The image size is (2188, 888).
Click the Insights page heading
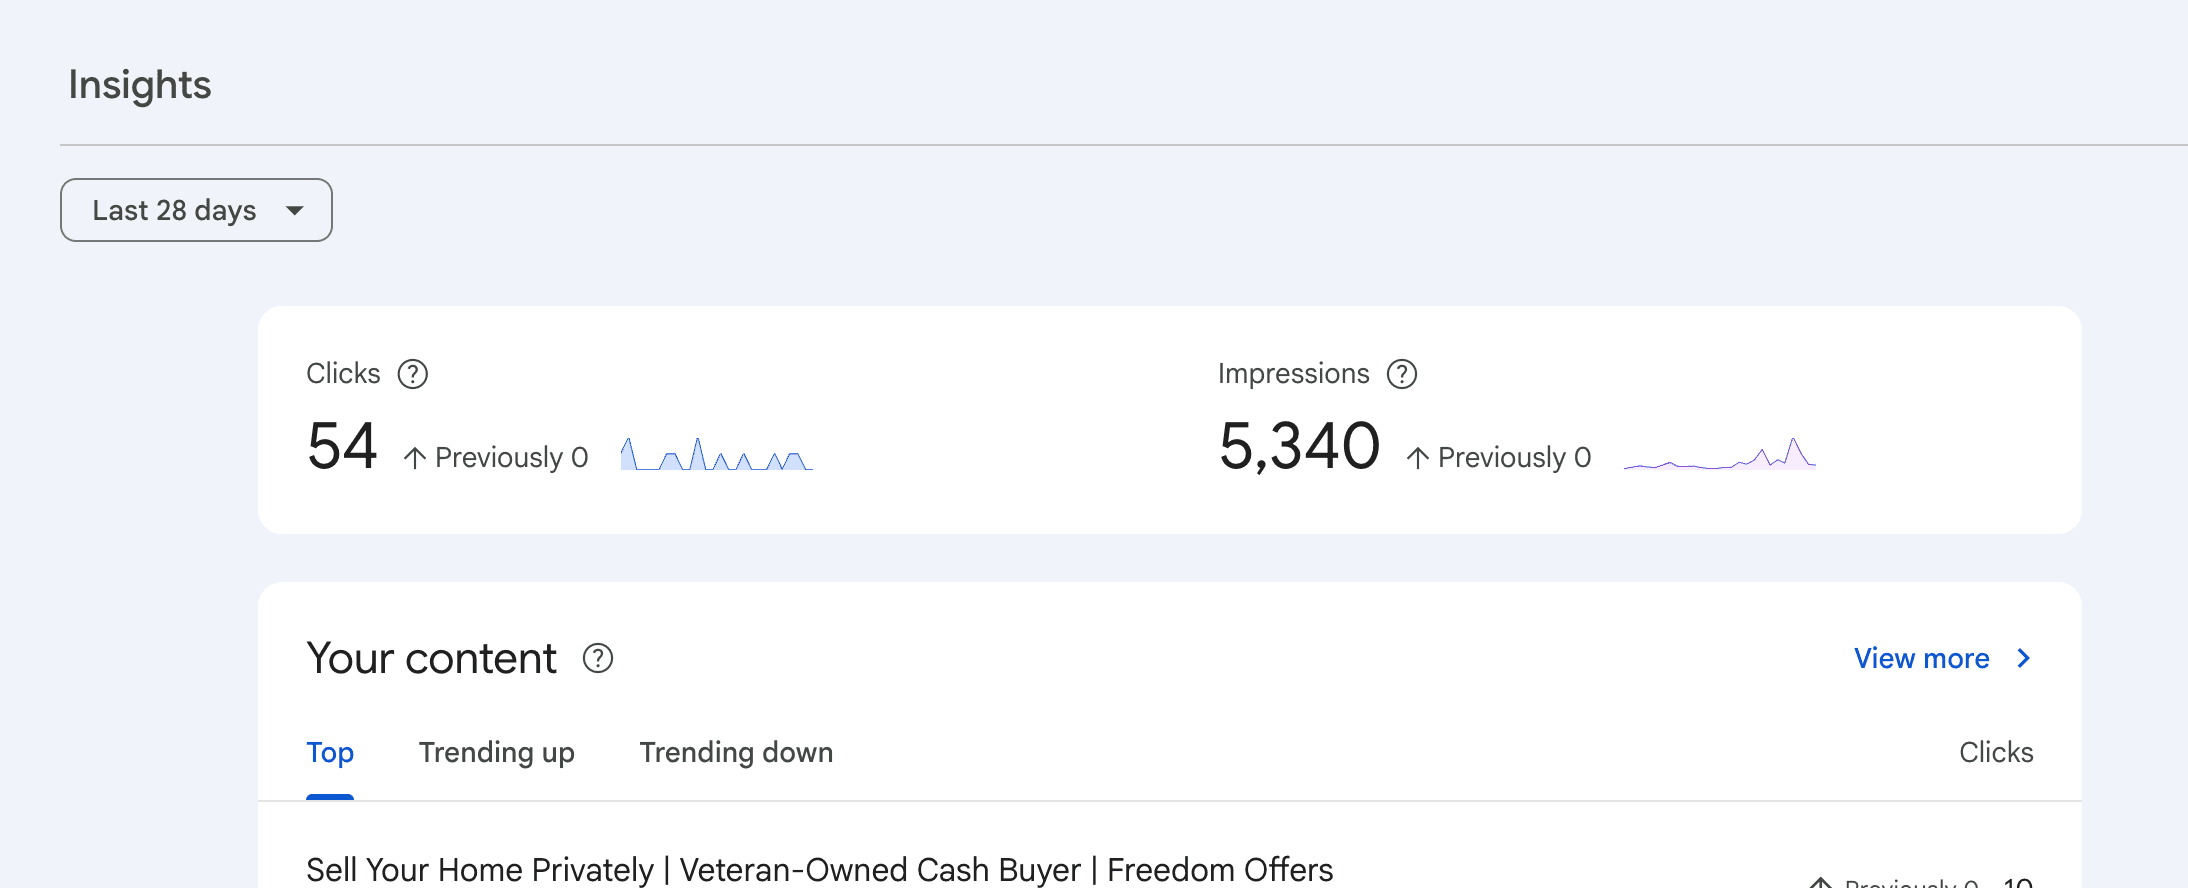140,86
